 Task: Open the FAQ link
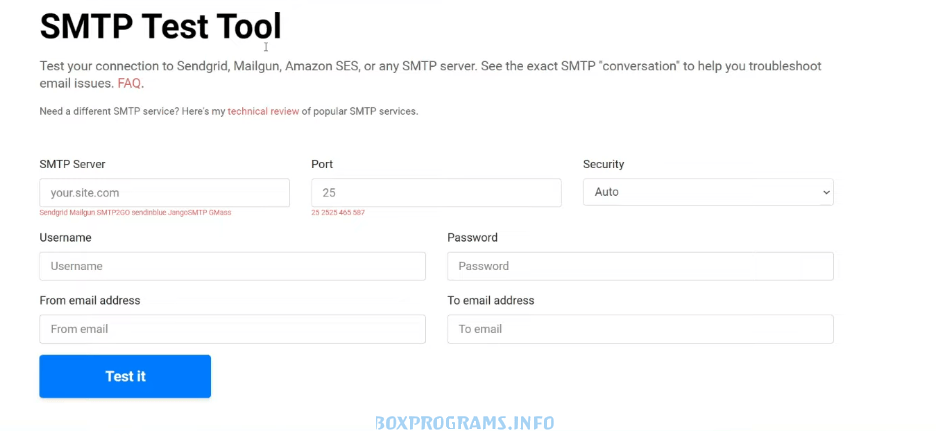pos(129,84)
